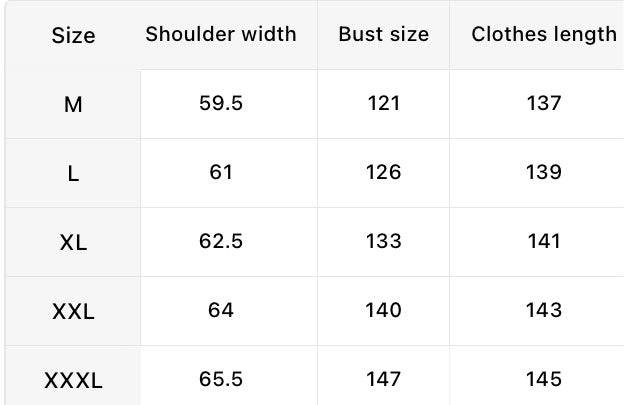The image size is (624, 405).
Task: Click the Clothes length column header
Action: [x=544, y=34]
